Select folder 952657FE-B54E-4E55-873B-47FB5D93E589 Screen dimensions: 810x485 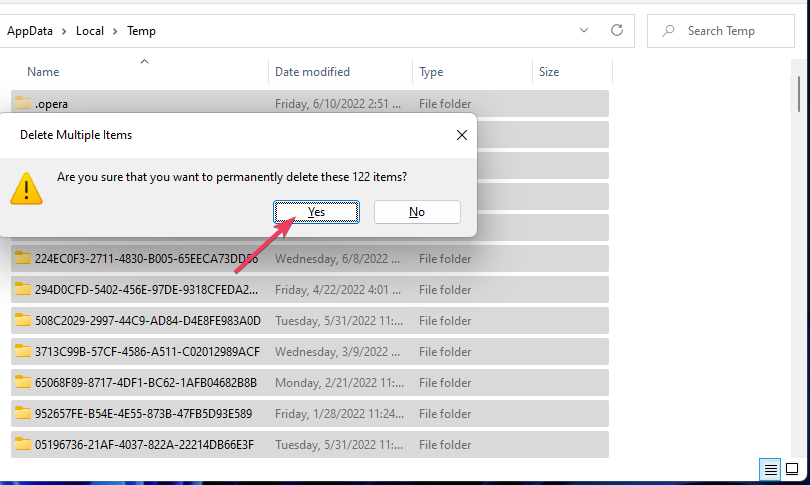[144, 414]
